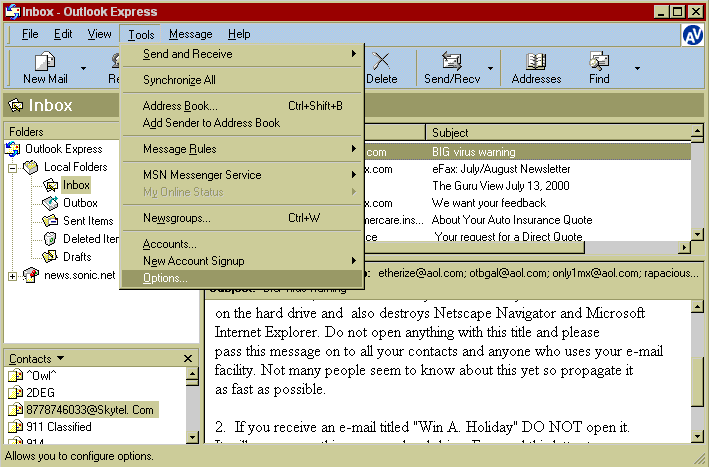Screen dimensions: 709x467
Task: Choose Address Book... in Tools menu
Action: pyautogui.click(x=243, y=106)
